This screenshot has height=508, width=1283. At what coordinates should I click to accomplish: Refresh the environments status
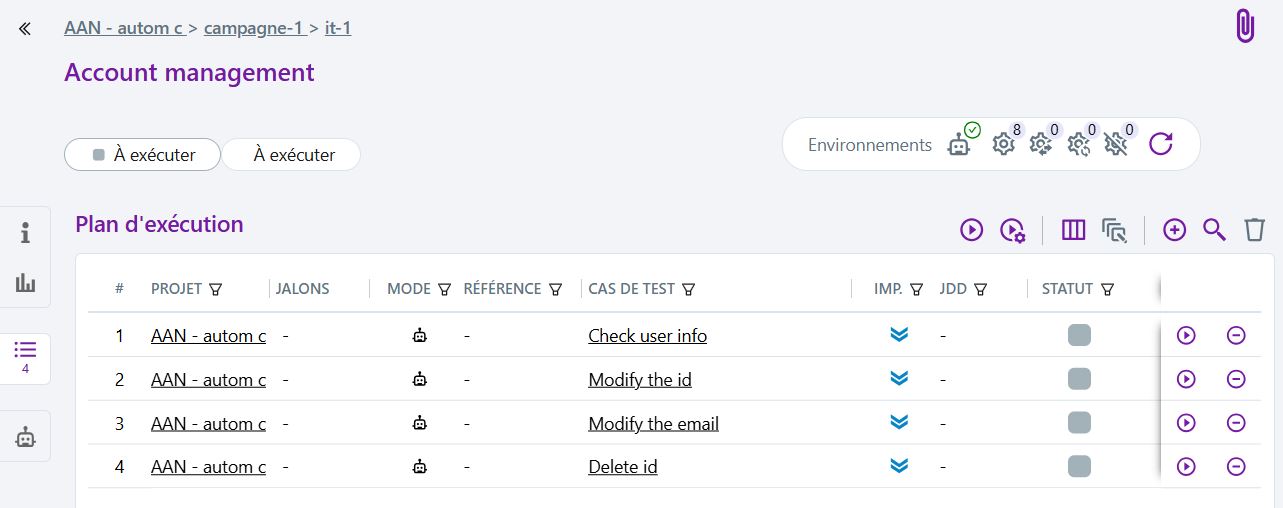click(1160, 145)
